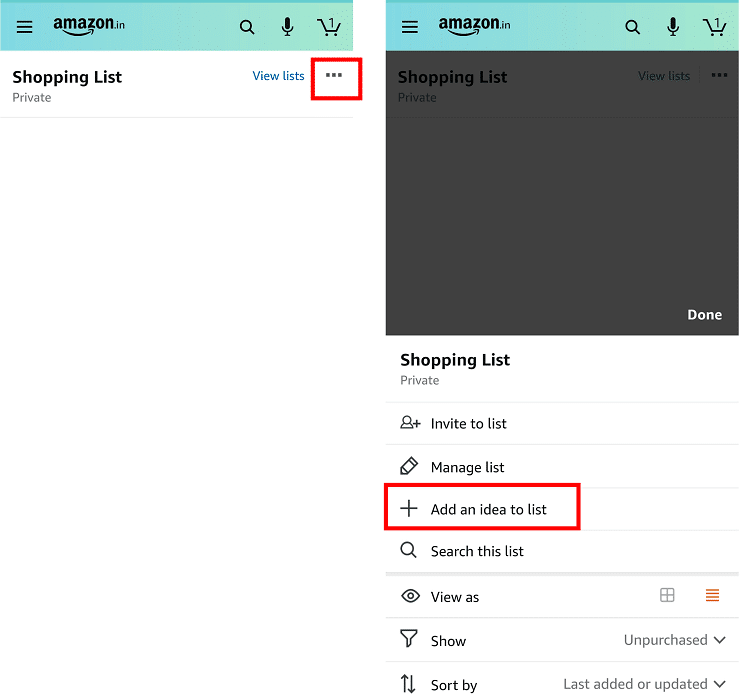Viewport: 740px width, 698px height.
Task: Expand the Unpurchased show filter dropdown
Action: click(x=674, y=640)
